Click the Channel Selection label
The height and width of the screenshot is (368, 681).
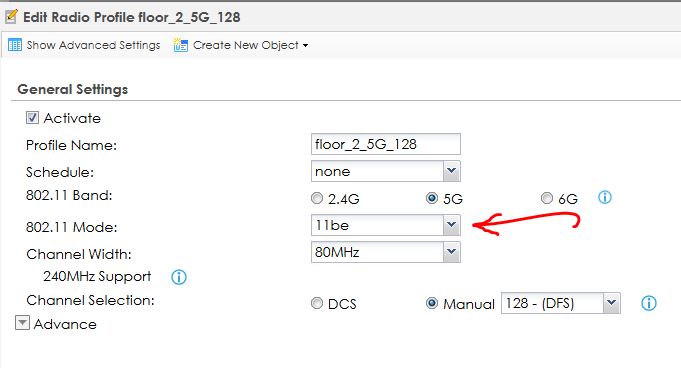click(90, 300)
